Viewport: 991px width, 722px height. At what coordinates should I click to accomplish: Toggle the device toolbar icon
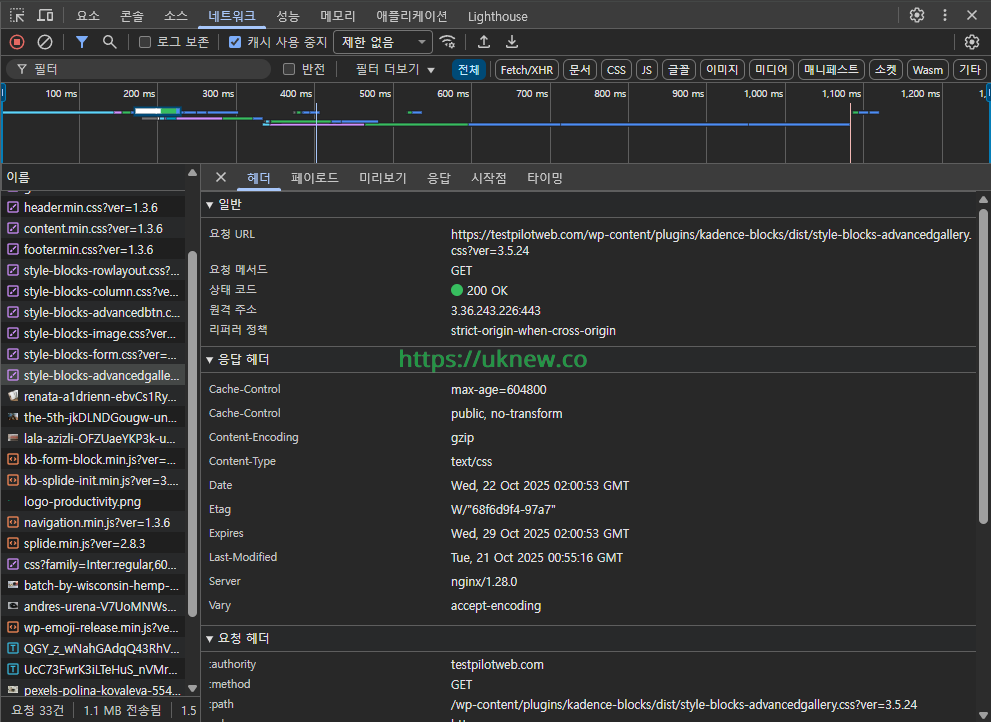click(46, 15)
